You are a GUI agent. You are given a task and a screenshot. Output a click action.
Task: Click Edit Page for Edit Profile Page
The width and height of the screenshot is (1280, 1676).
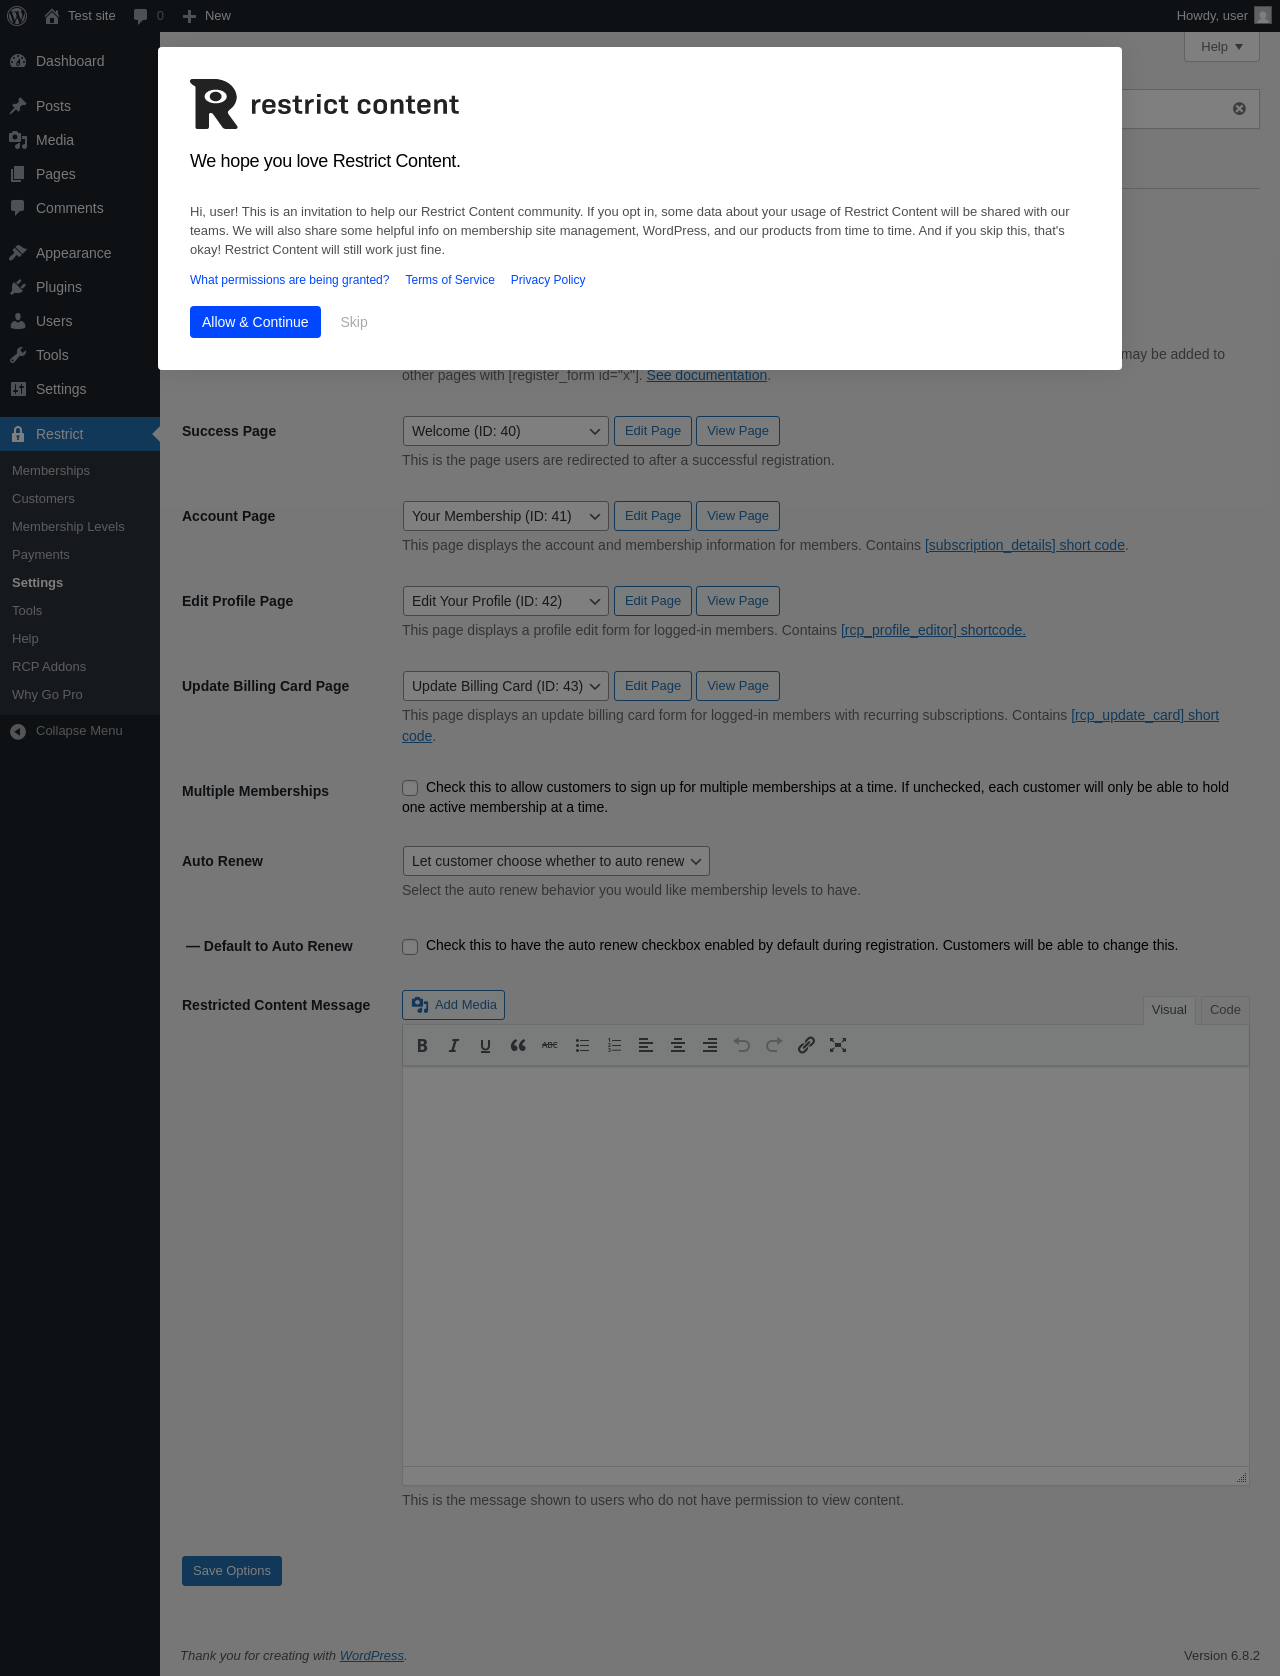pyautogui.click(x=653, y=601)
